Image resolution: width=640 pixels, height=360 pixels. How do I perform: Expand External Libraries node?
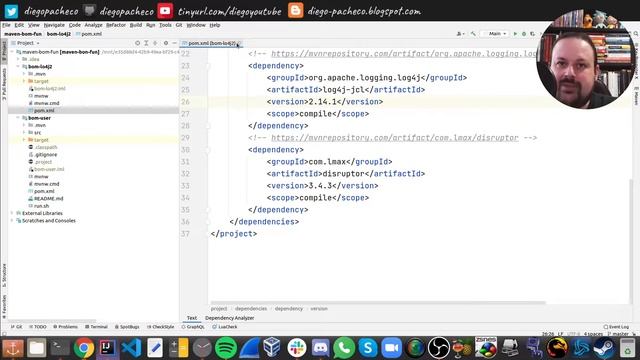pyautogui.click(x=12, y=213)
